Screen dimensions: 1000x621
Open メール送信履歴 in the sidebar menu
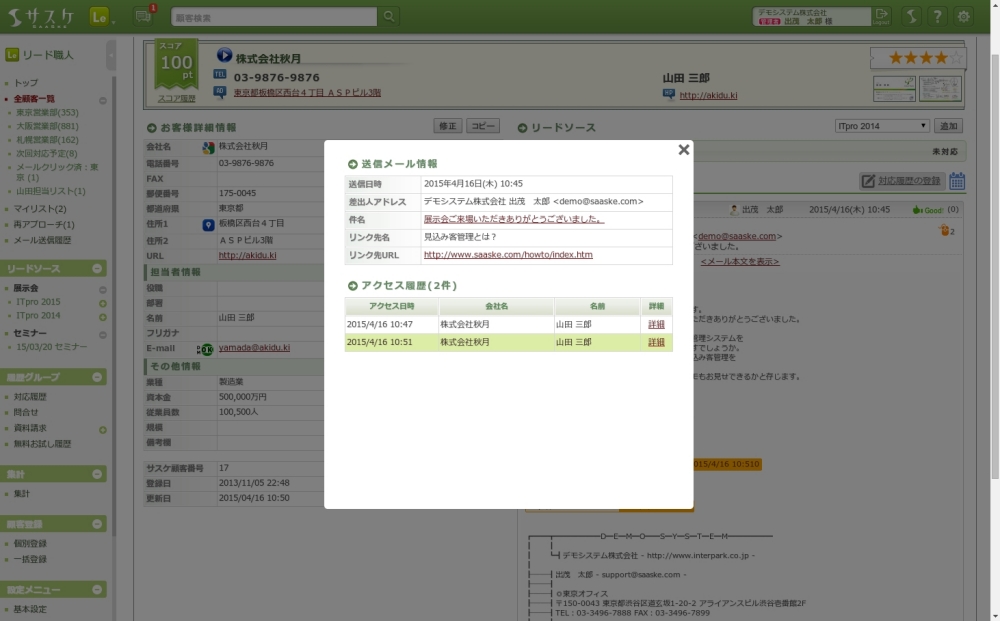click(42, 241)
